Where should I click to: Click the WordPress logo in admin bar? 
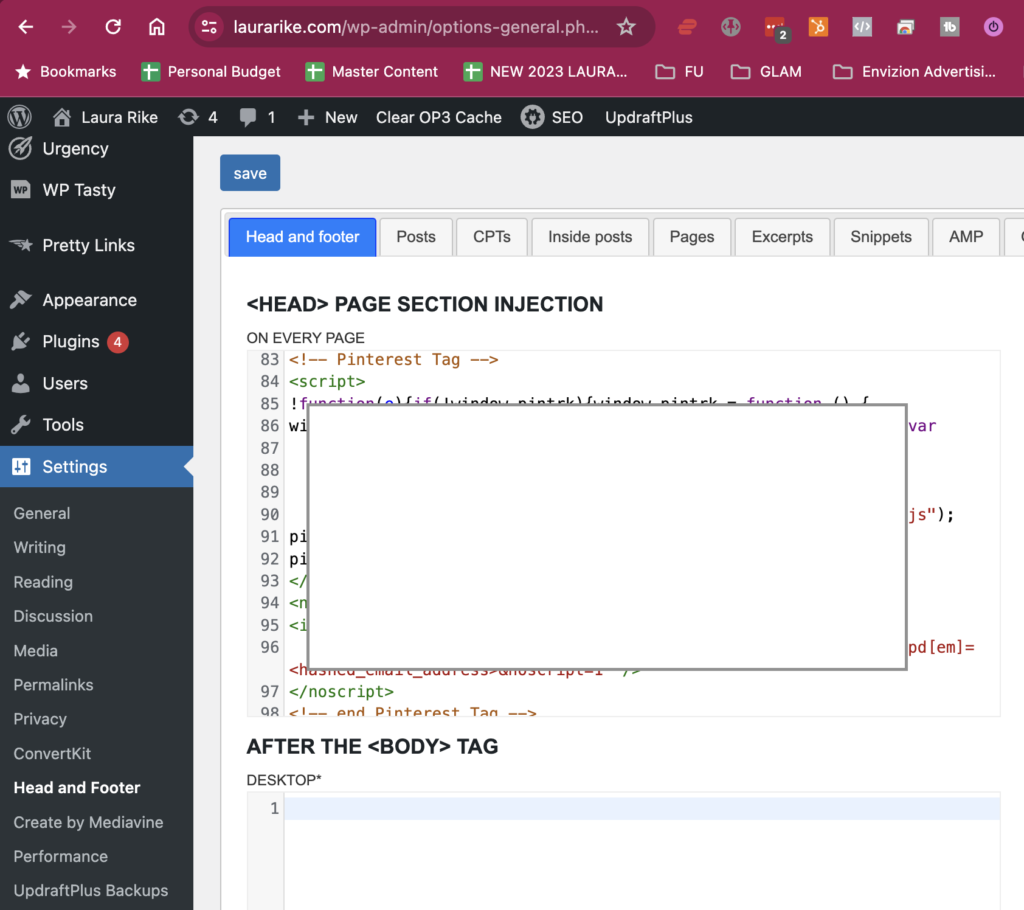coord(19,117)
